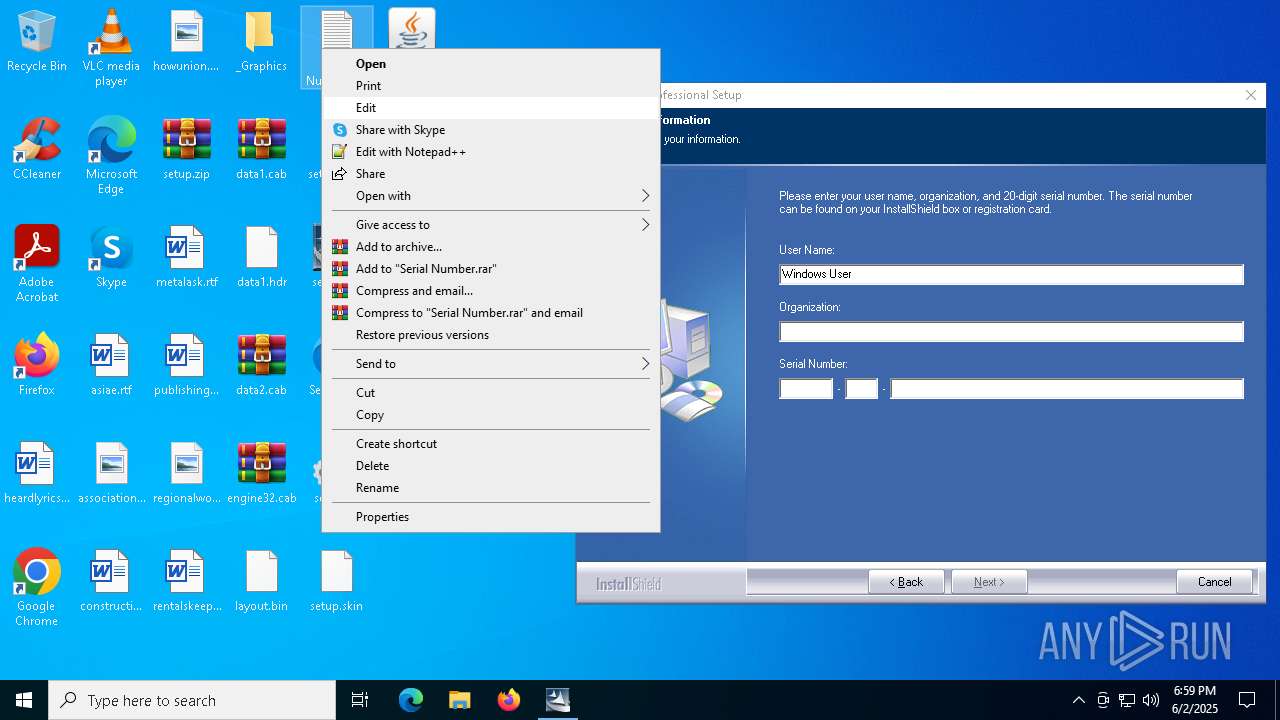Select the Microsoft Edge desktop shortcut

(111, 156)
